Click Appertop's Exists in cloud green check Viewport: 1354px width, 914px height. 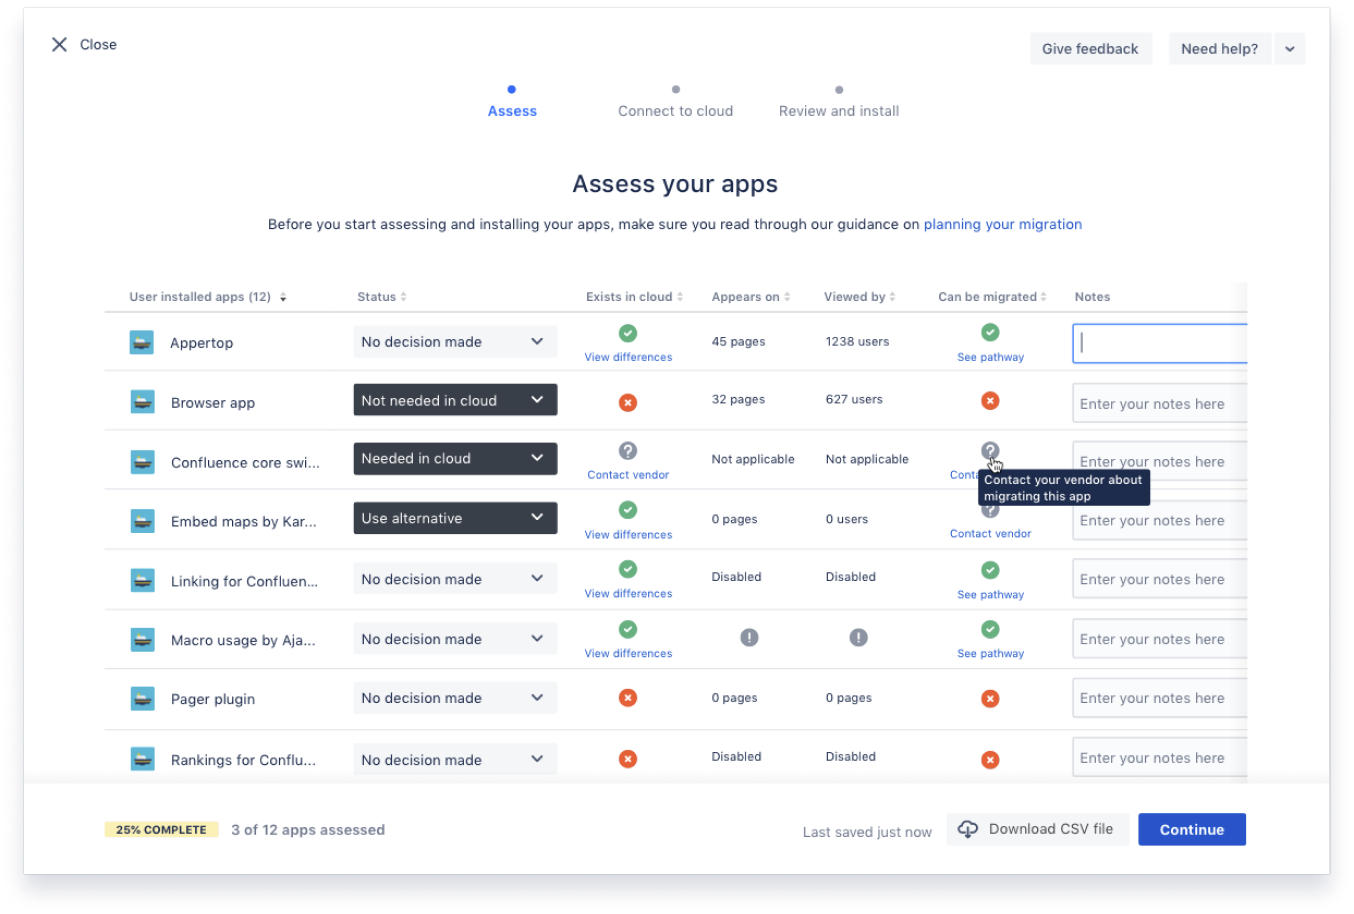[x=628, y=333]
